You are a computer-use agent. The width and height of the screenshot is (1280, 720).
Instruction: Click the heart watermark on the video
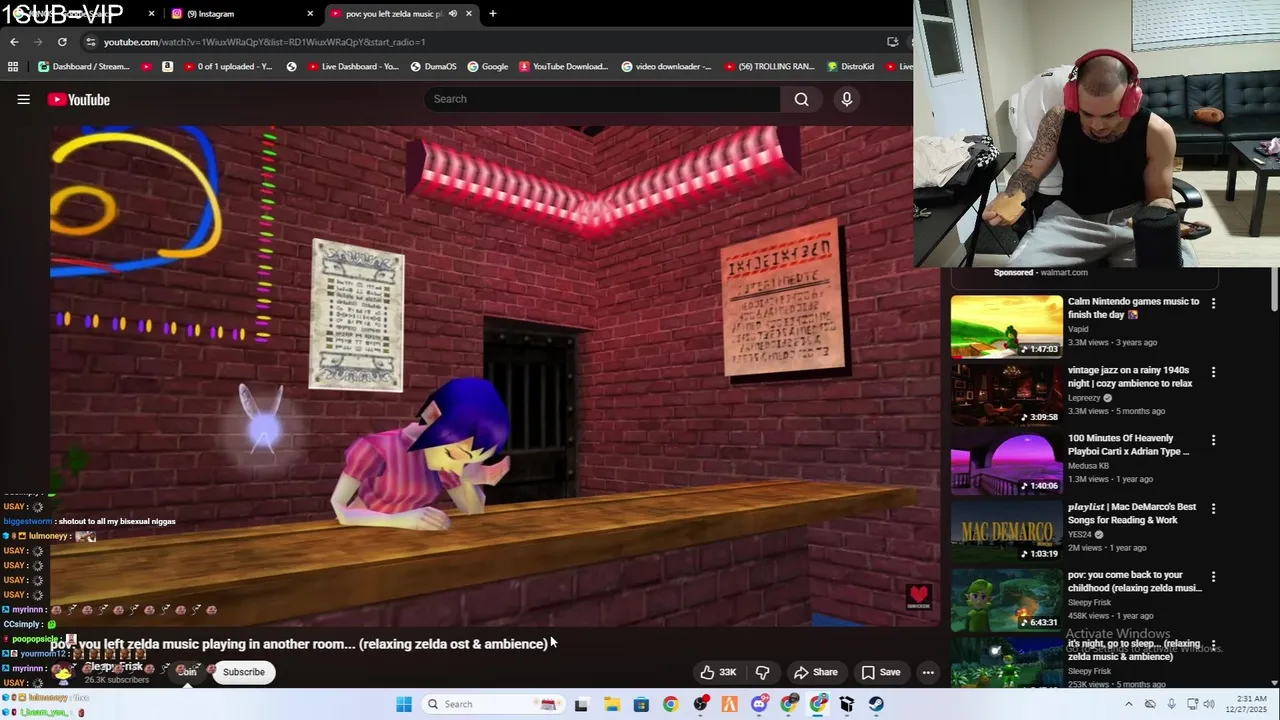click(919, 597)
